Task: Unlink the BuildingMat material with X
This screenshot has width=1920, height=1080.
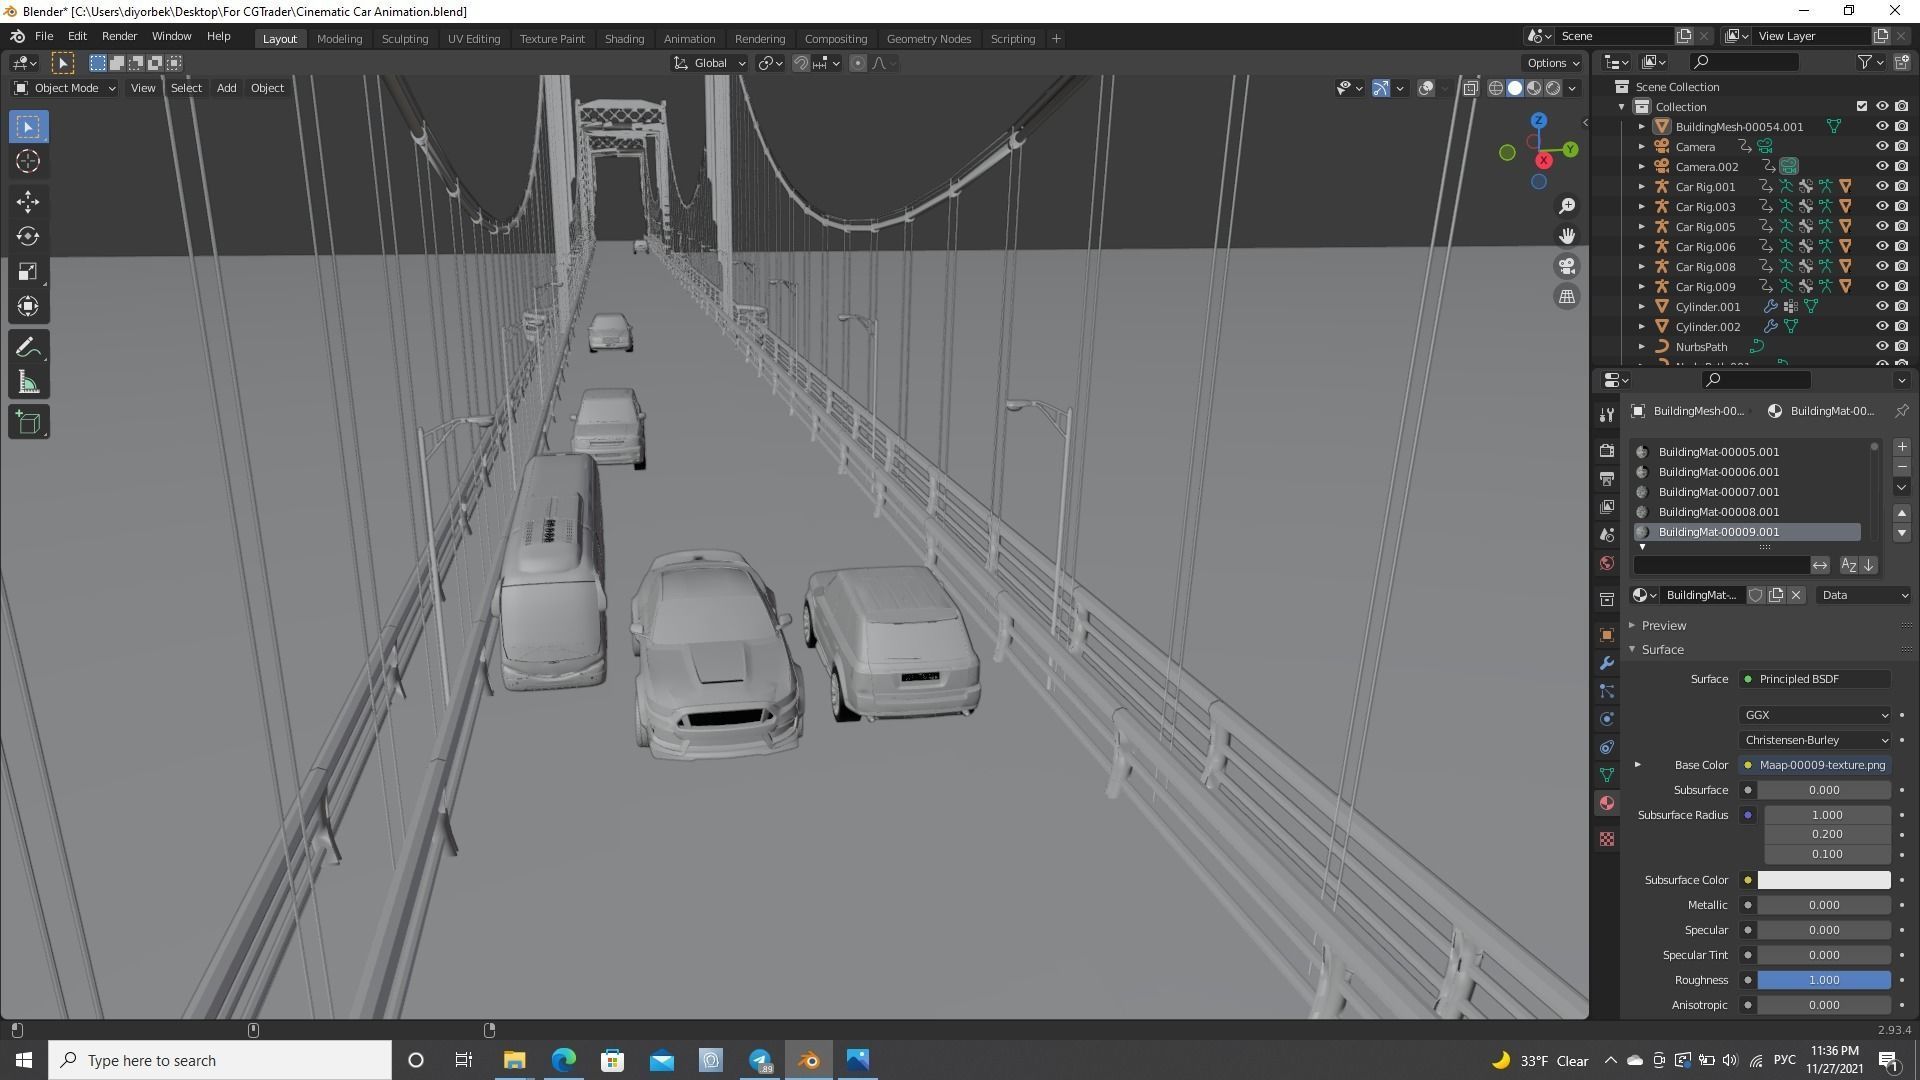Action: [1796, 595]
